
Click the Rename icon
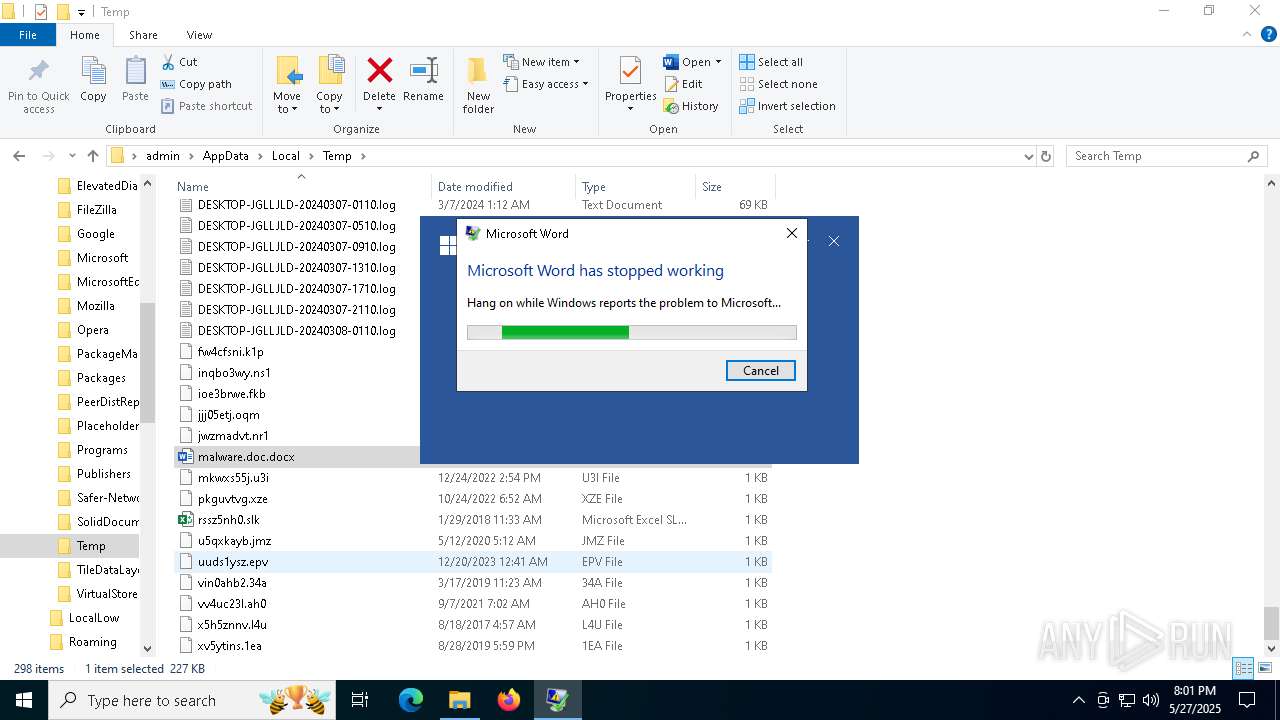424,70
